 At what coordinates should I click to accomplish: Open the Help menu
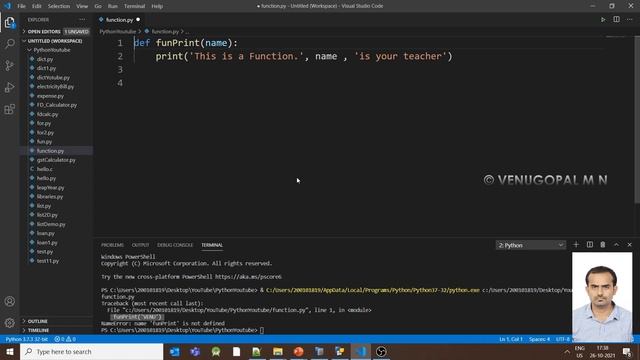click(157, 6)
